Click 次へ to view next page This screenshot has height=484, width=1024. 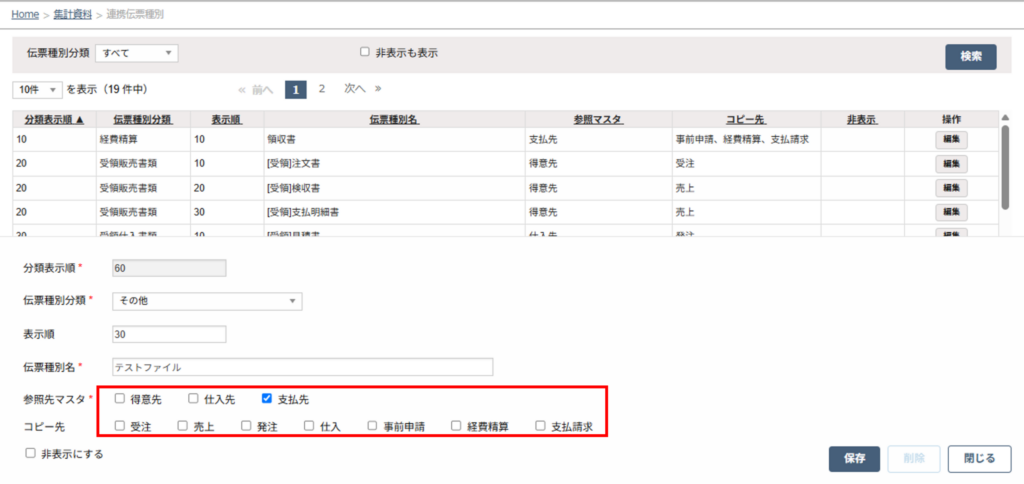point(355,89)
